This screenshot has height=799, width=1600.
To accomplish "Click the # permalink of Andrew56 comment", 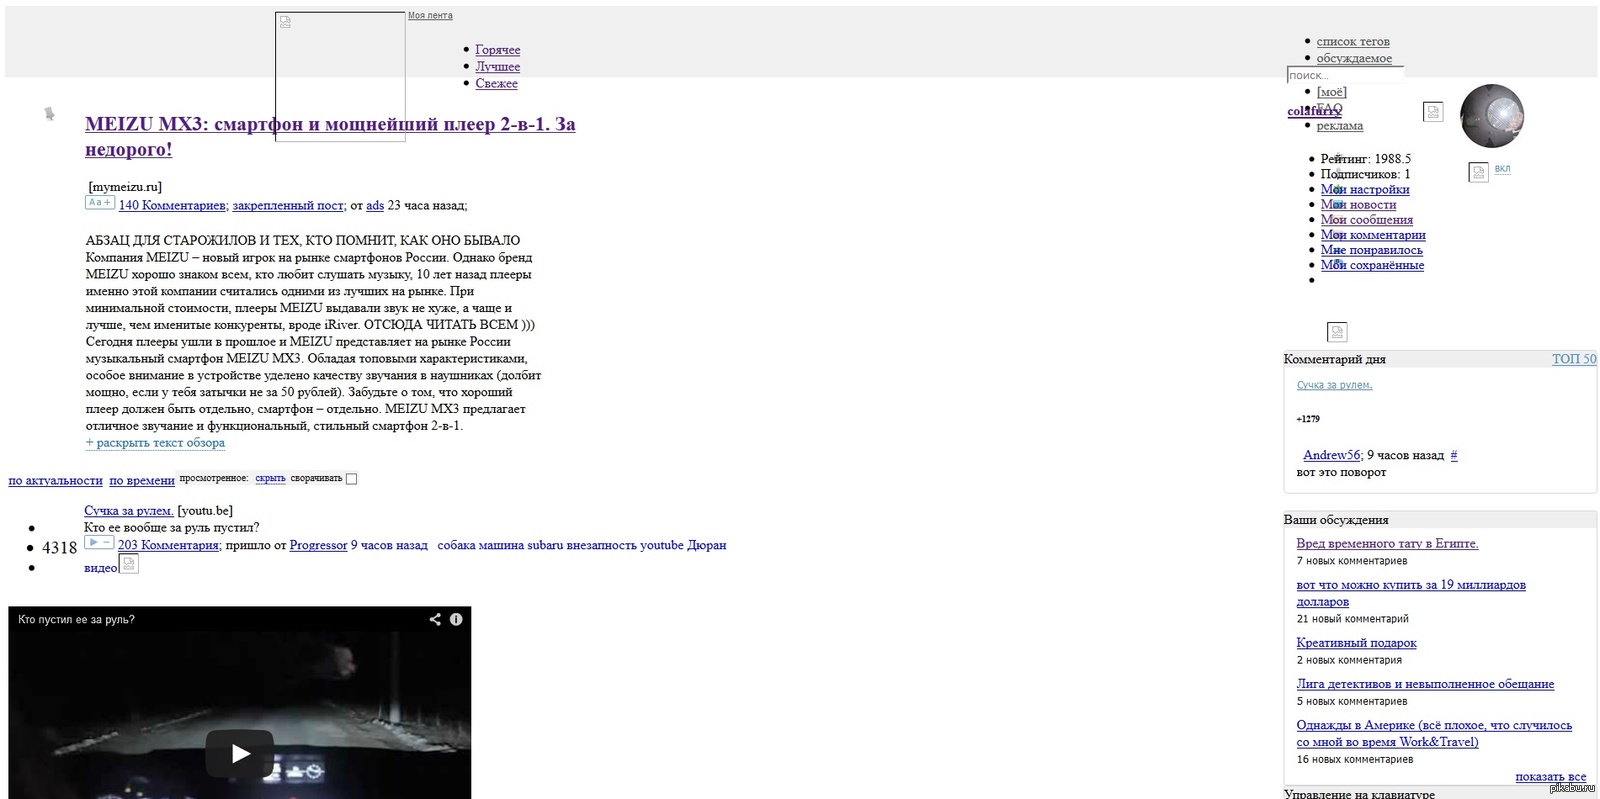I will tap(1454, 455).
